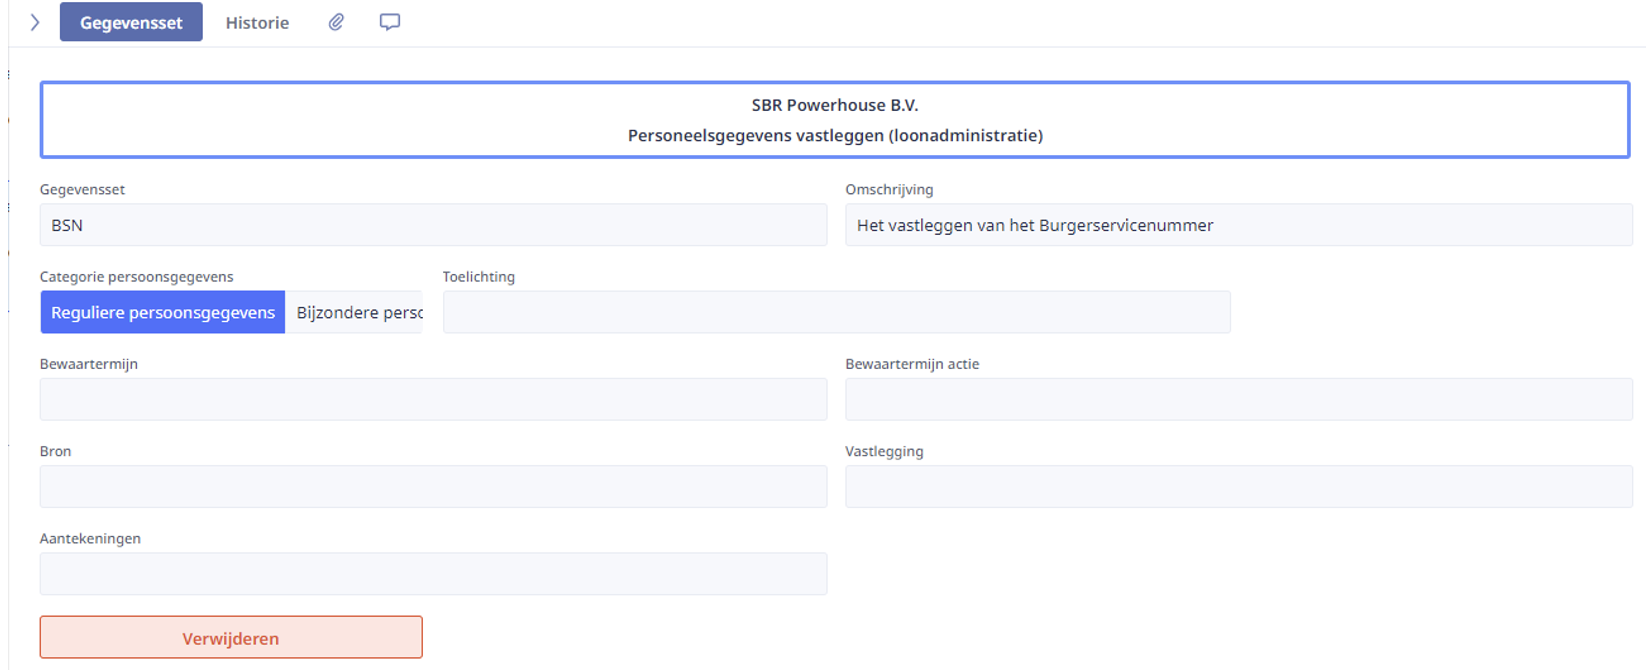
Task: Click the Toelichting label text
Action: pos(479,277)
